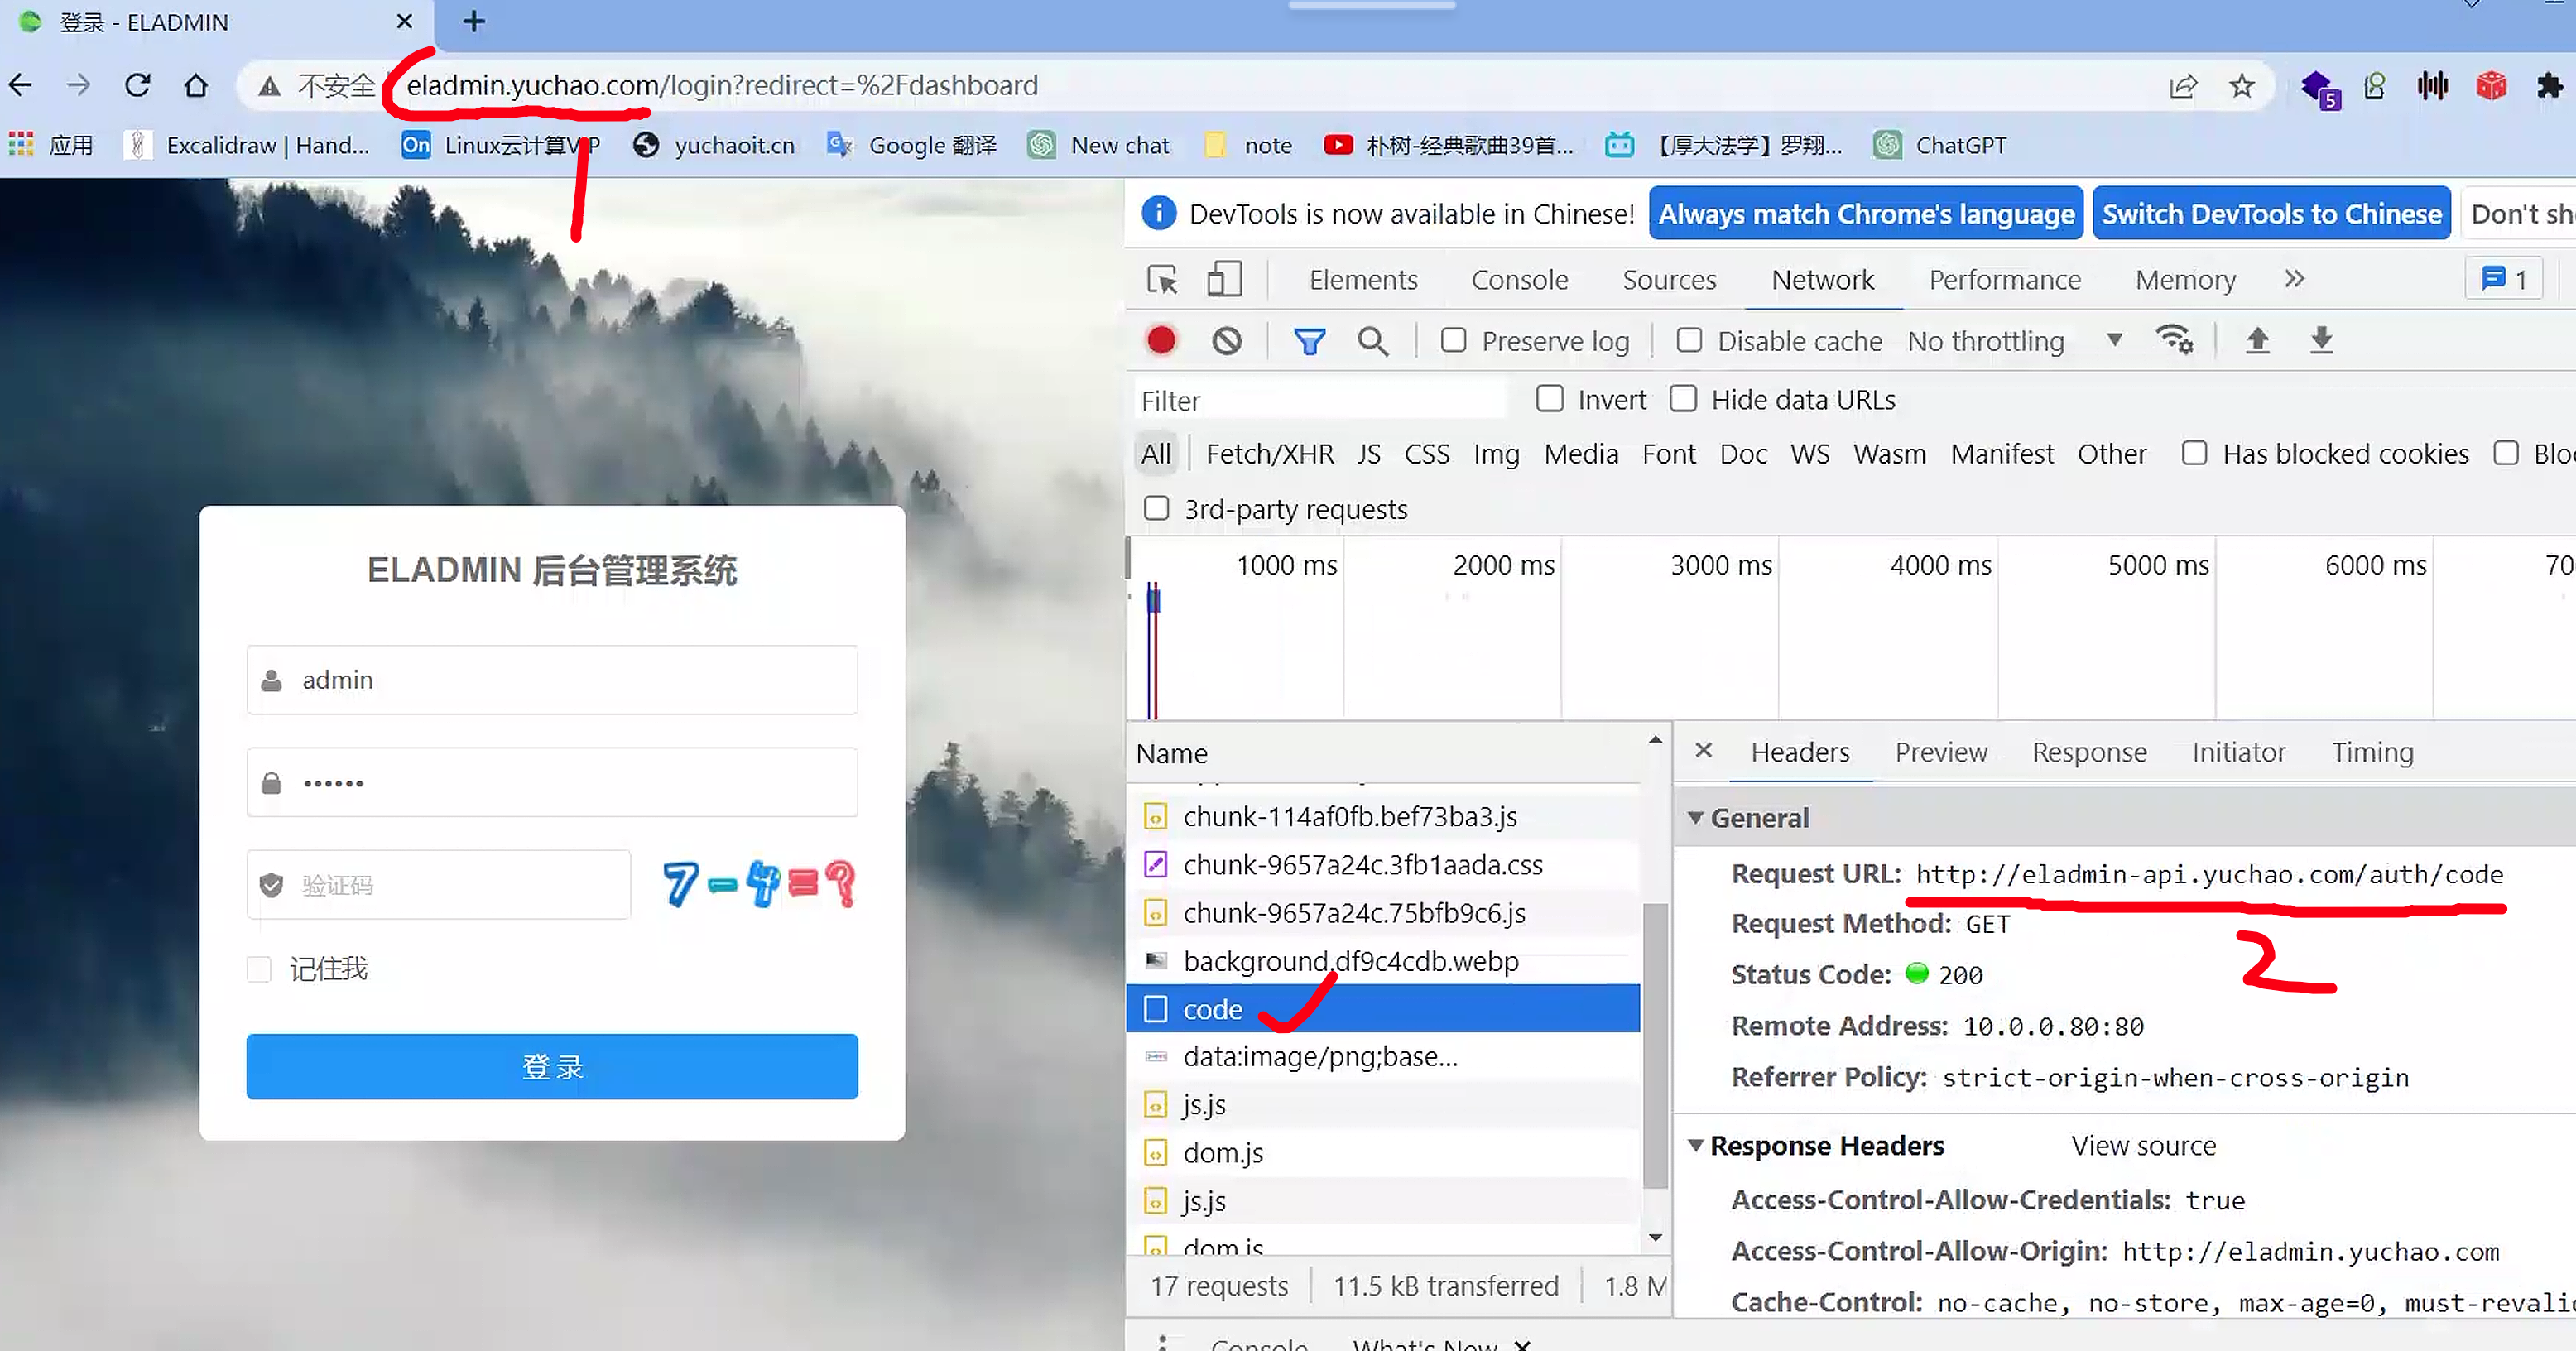Switch to the Console tab
2576x1351 pixels.
coord(1519,280)
